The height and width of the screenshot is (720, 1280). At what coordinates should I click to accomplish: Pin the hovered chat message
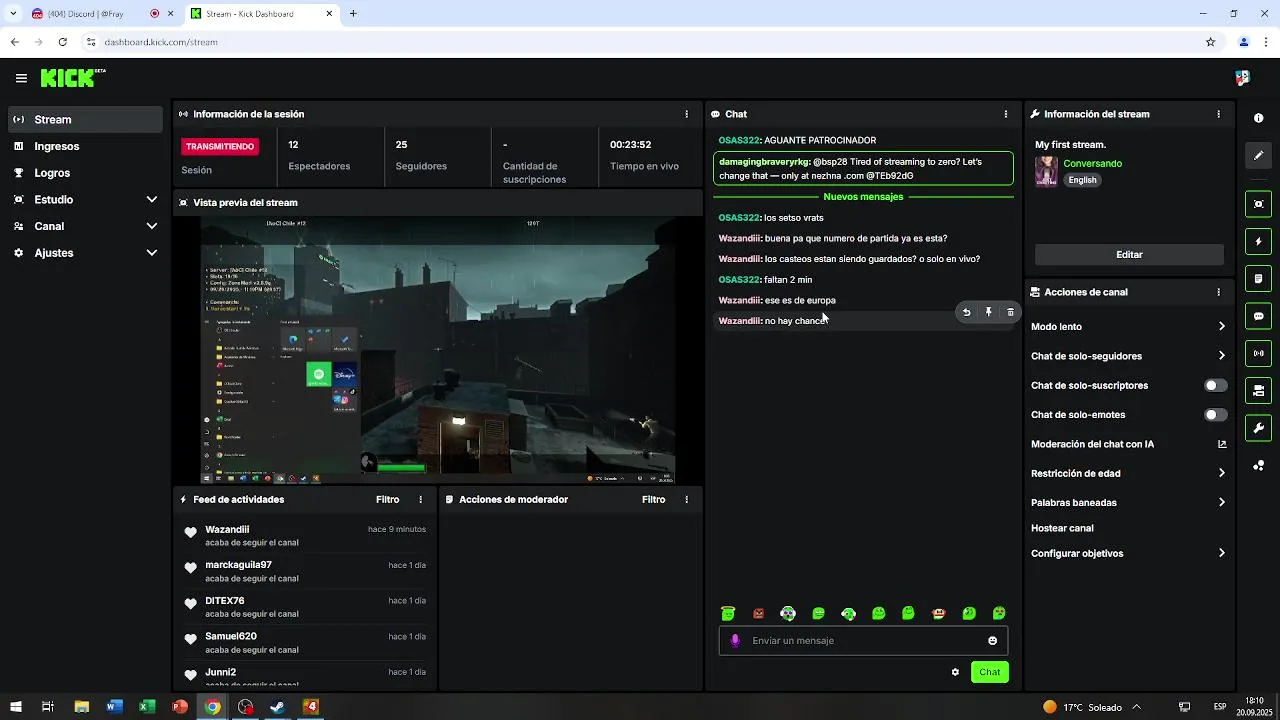988,312
